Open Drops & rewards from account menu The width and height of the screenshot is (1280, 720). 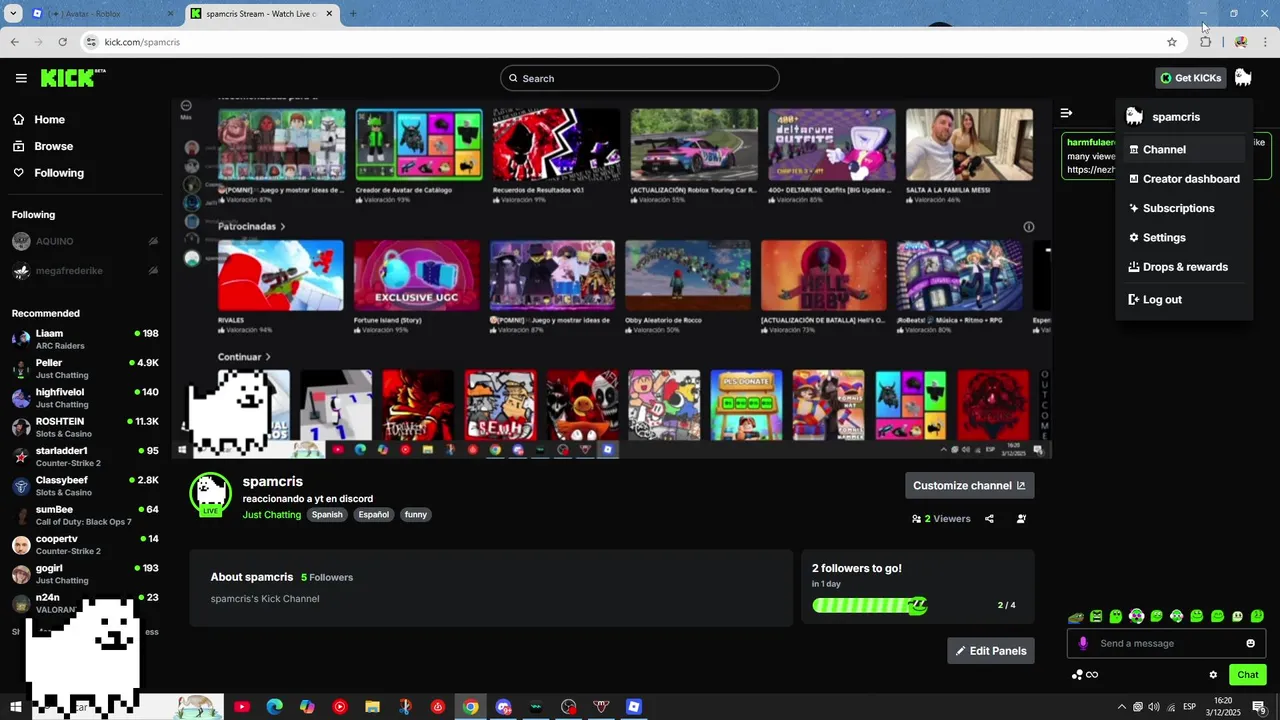(1184, 267)
